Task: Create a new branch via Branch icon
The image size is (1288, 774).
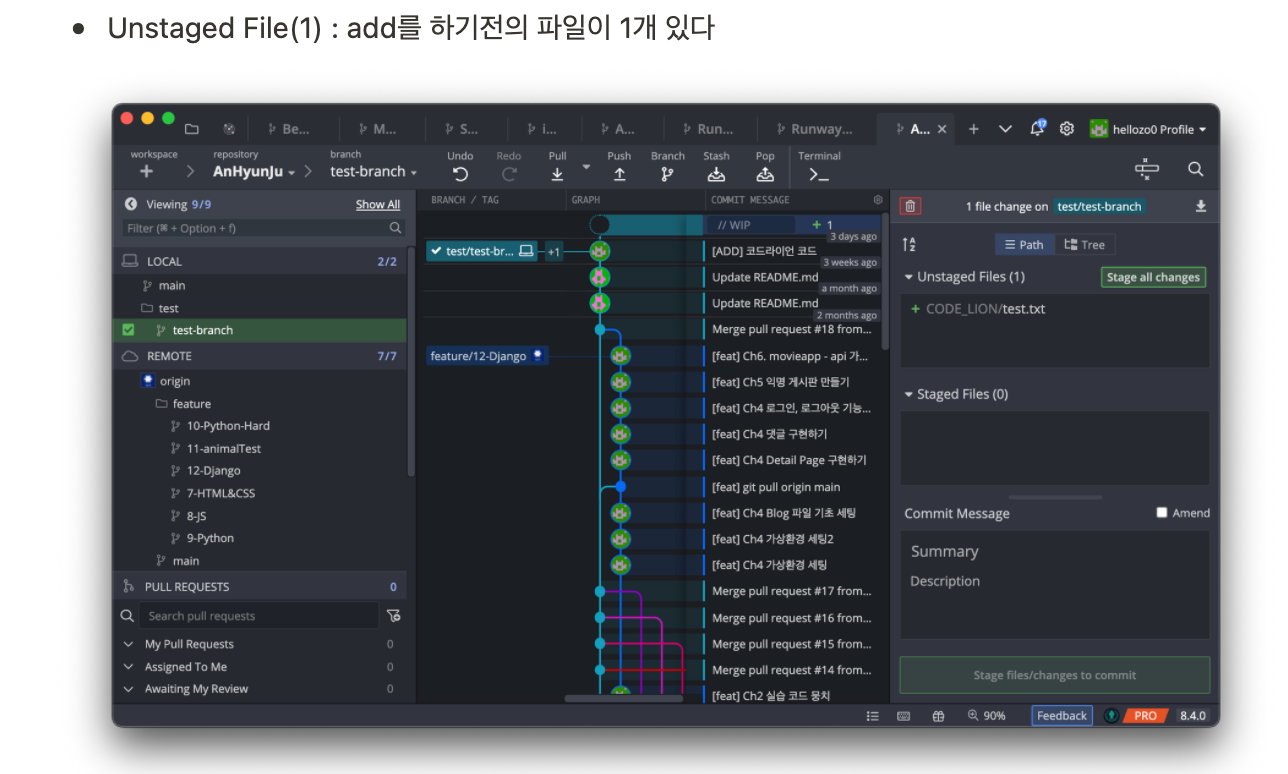Action: point(667,174)
